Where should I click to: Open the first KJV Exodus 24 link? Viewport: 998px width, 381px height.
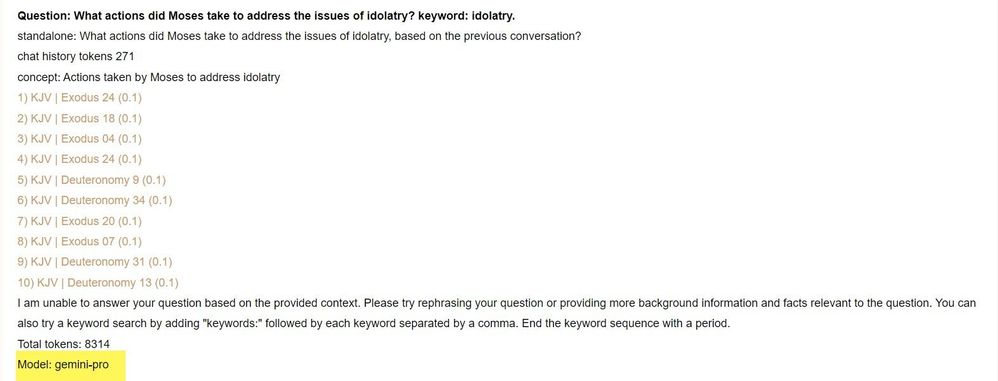80,98
